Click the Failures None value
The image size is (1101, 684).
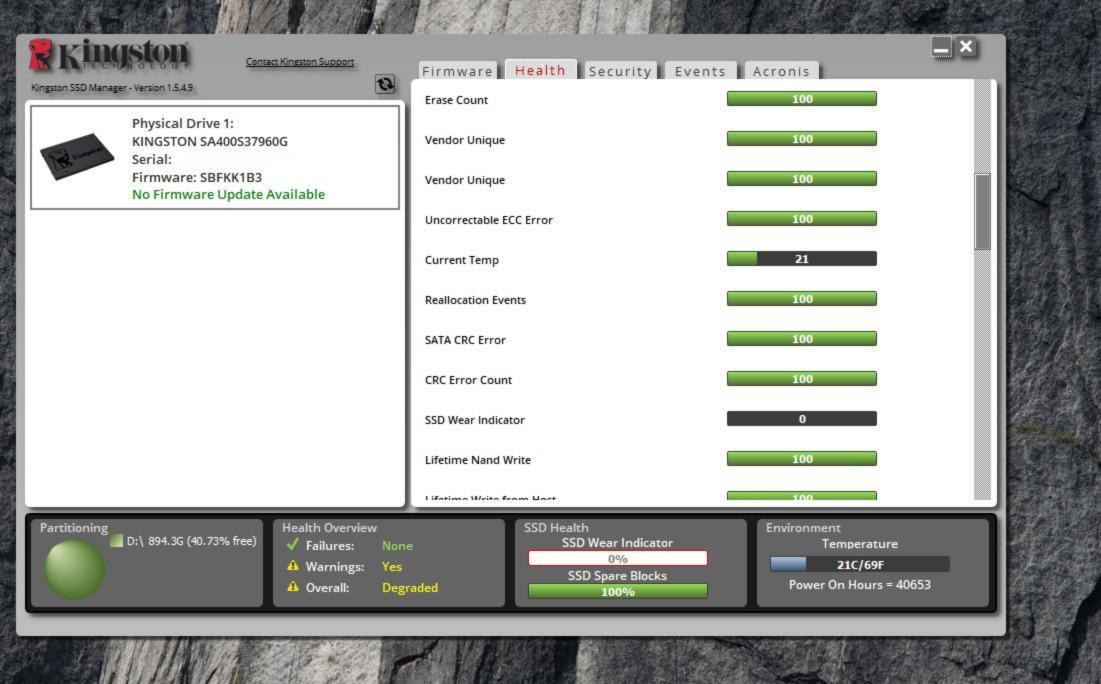coord(397,546)
